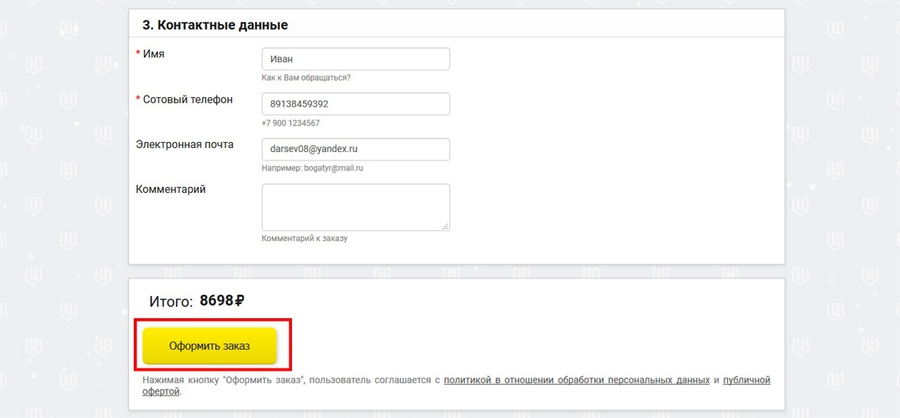Open the personal data processing policy link

[577, 380]
